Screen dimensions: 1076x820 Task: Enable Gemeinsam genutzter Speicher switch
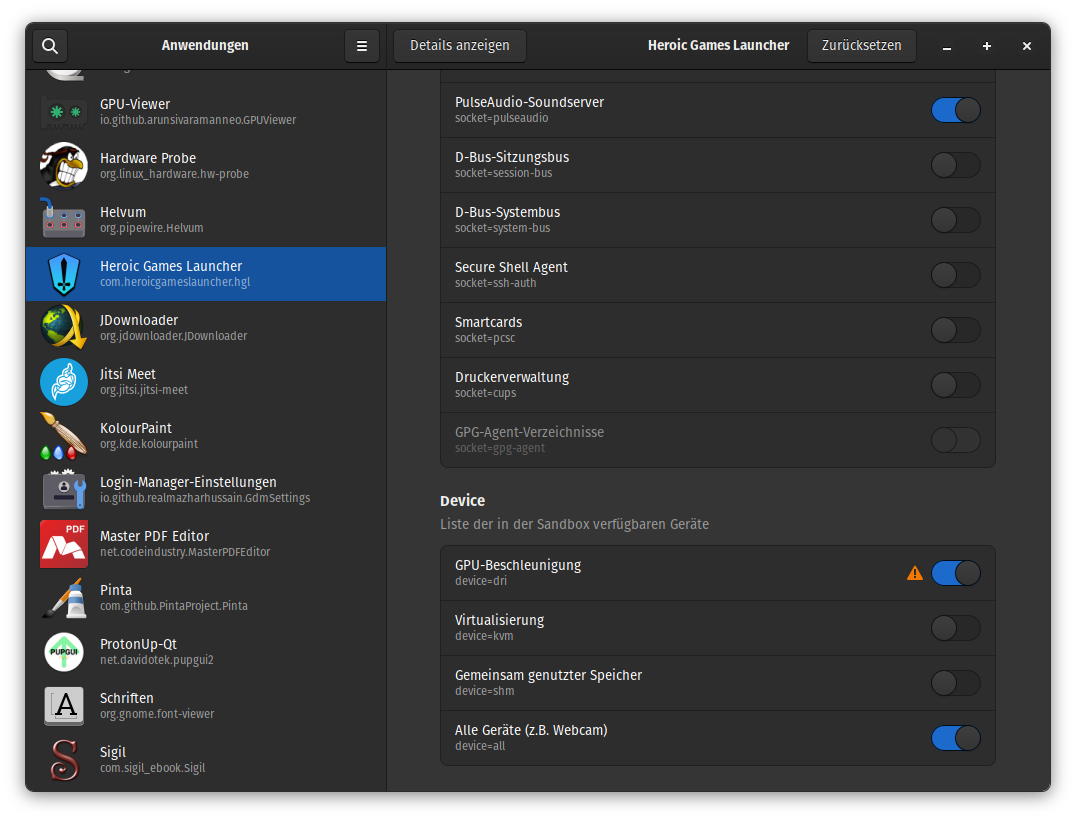[955, 683]
